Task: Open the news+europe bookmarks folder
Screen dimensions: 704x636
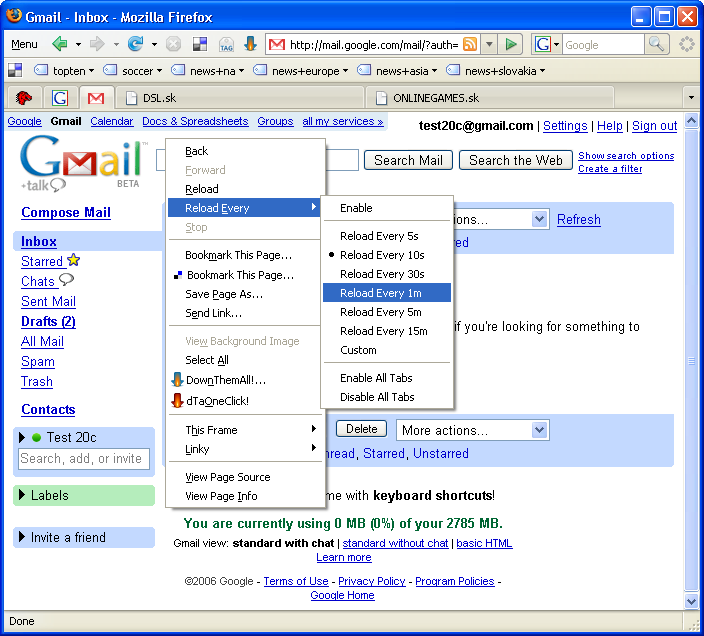Action: click(301, 70)
